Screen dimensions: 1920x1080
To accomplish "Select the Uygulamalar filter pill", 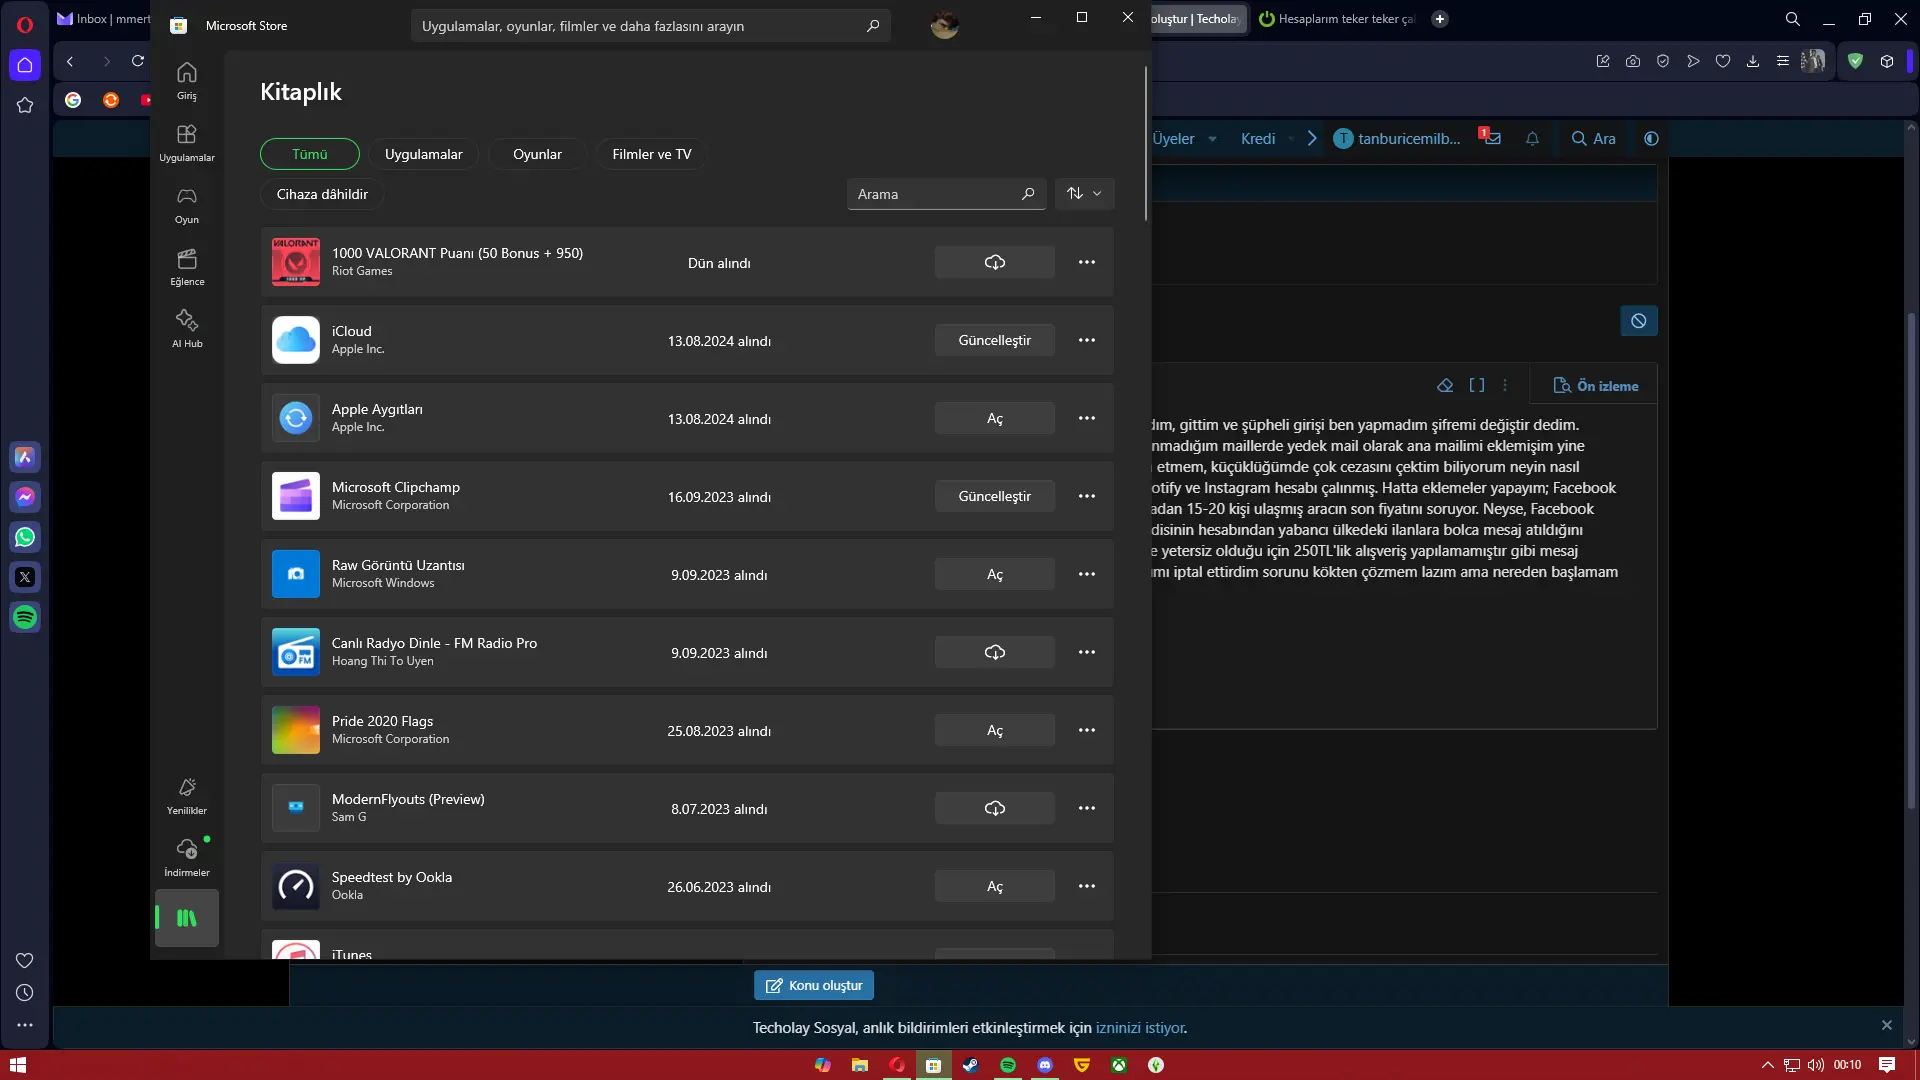I will (x=424, y=154).
